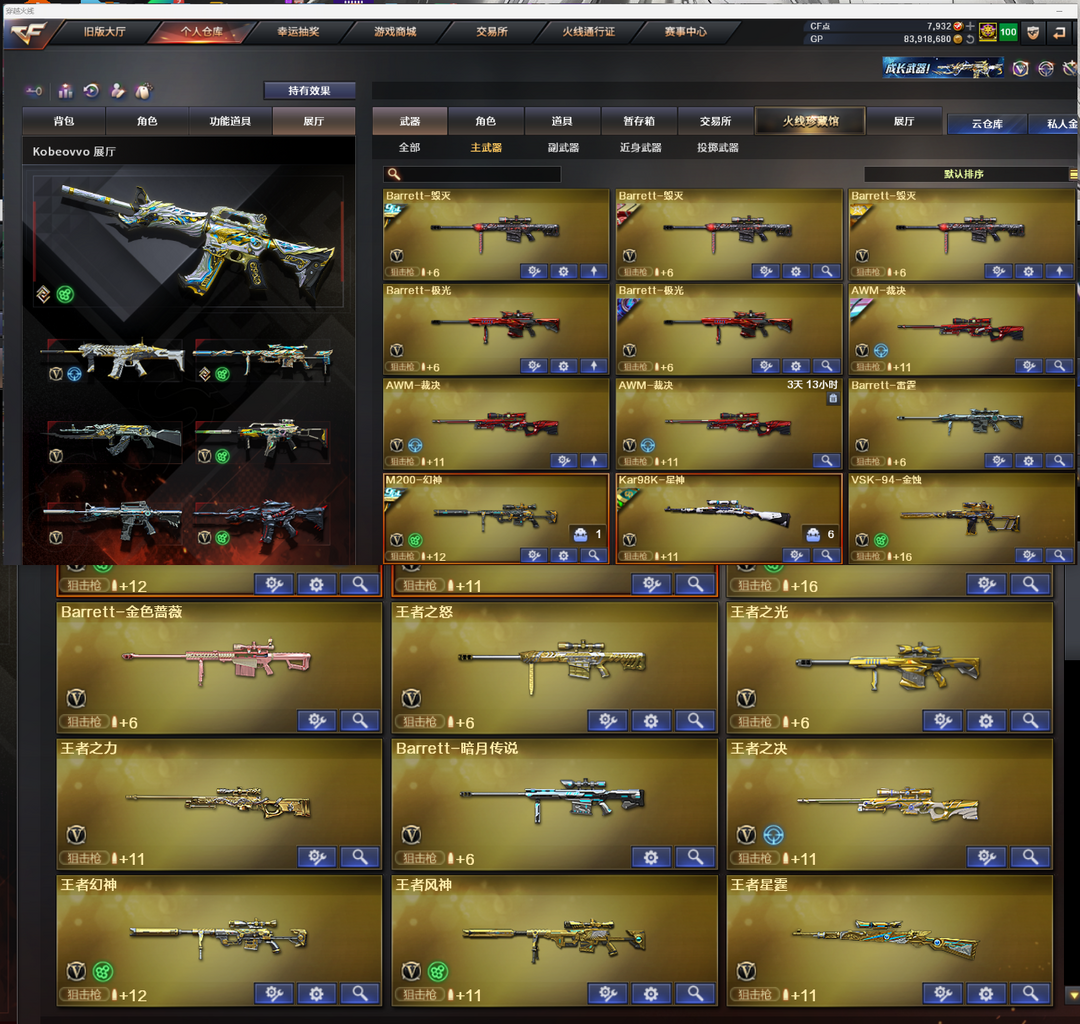Click the magnifier button on the VSK-94-金蚀 card
The image size is (1080, 1024).
coord(1059,555)
